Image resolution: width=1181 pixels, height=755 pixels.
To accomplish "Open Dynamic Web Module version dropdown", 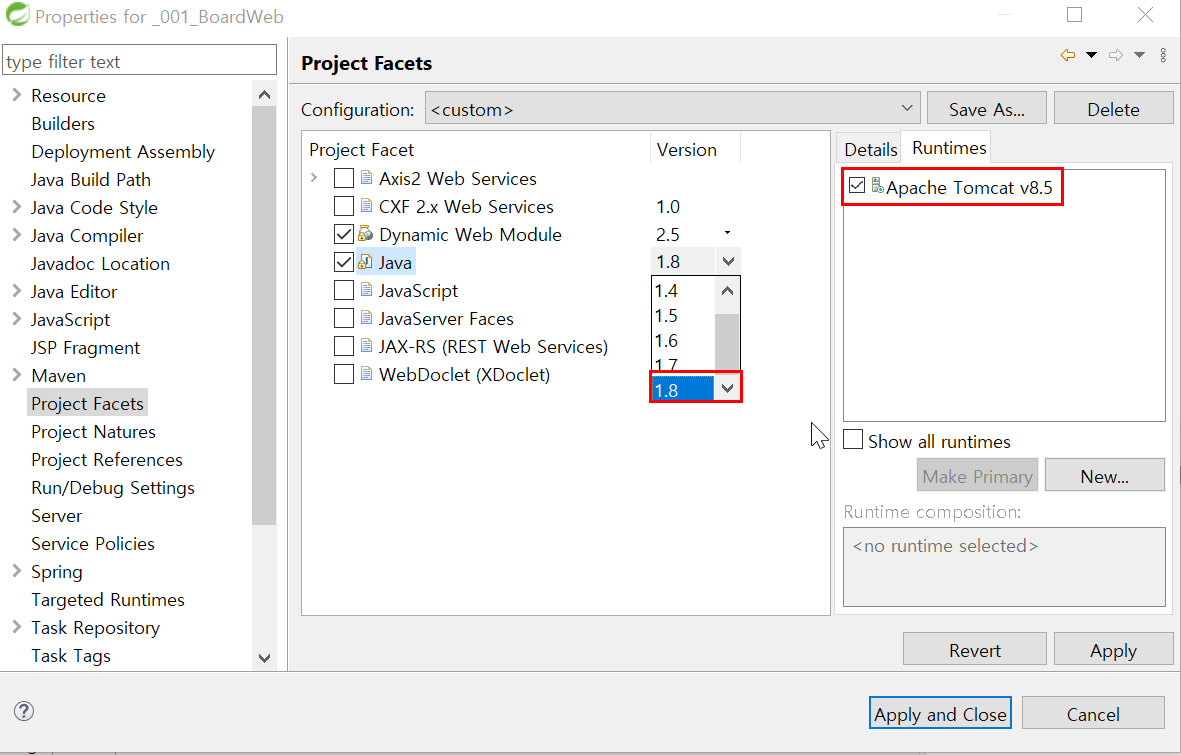I will click(727, 233).
